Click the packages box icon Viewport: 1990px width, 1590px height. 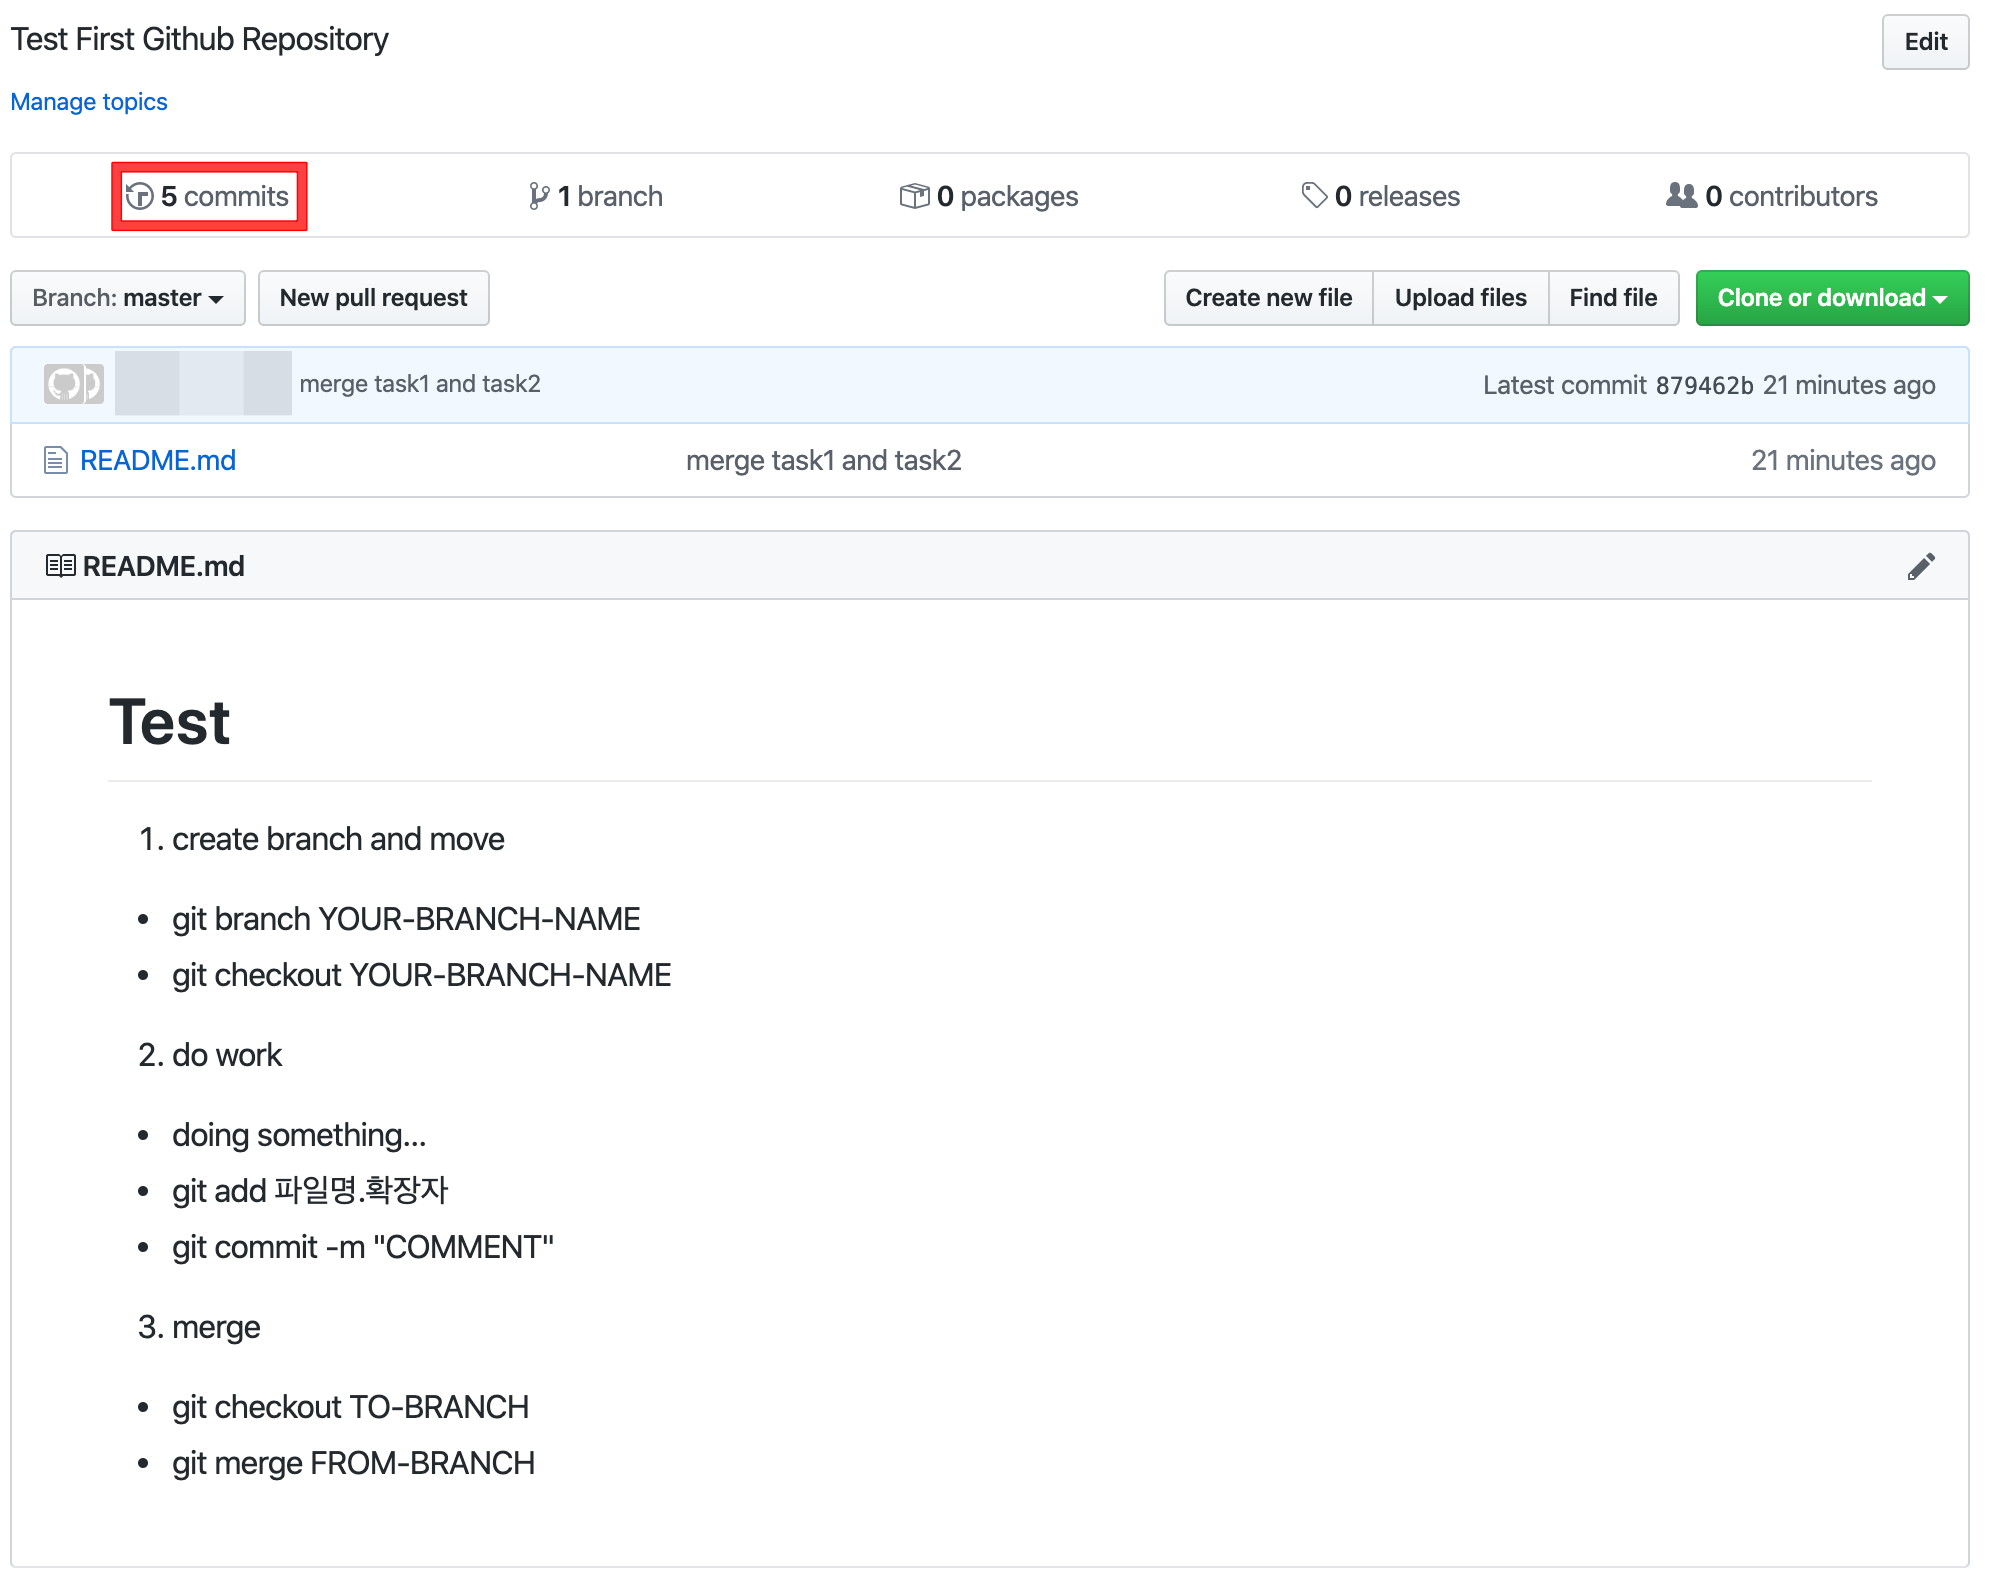[x=914, y=196]
